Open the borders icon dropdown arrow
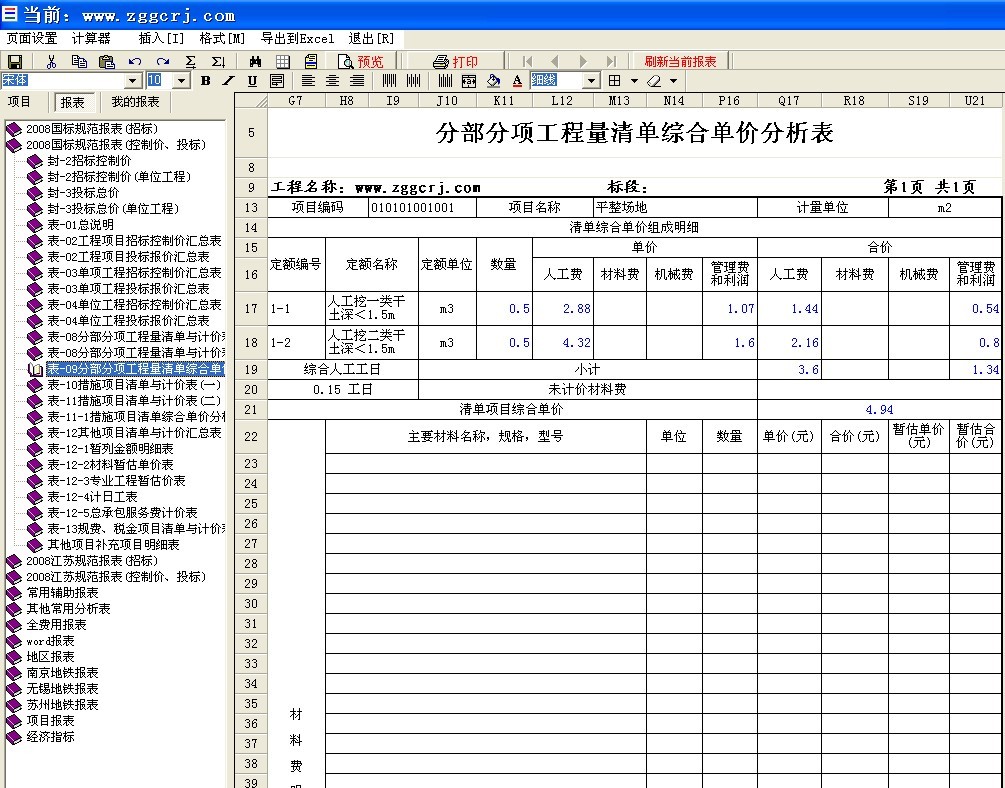This screenshot has height=788, width=1005. coord(634,81)
